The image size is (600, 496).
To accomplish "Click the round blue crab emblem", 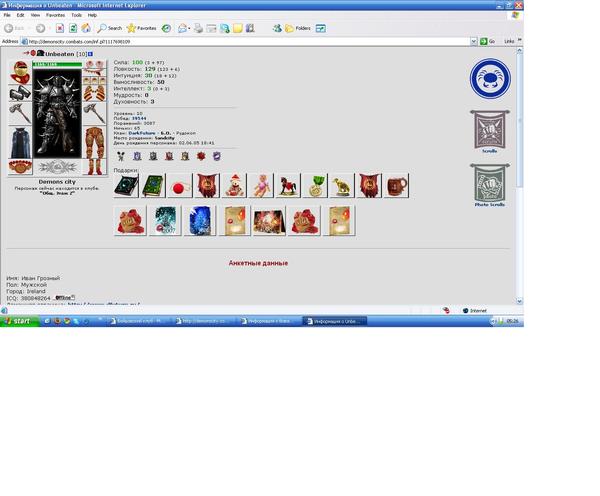I will tap(490, 78).
